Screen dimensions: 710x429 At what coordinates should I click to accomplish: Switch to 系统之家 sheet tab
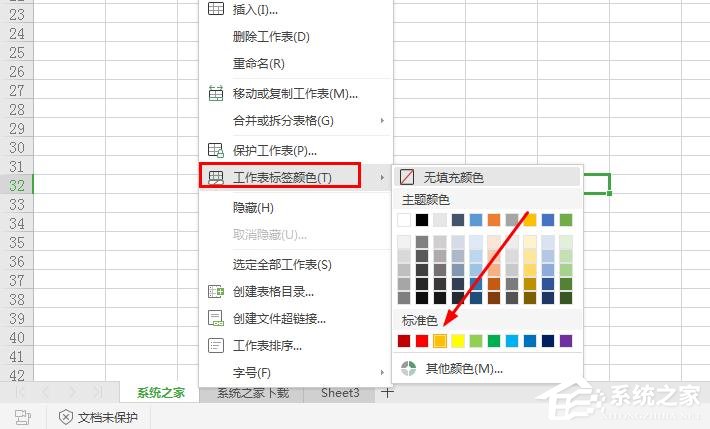pyautogui.click(x=161, y=392)
